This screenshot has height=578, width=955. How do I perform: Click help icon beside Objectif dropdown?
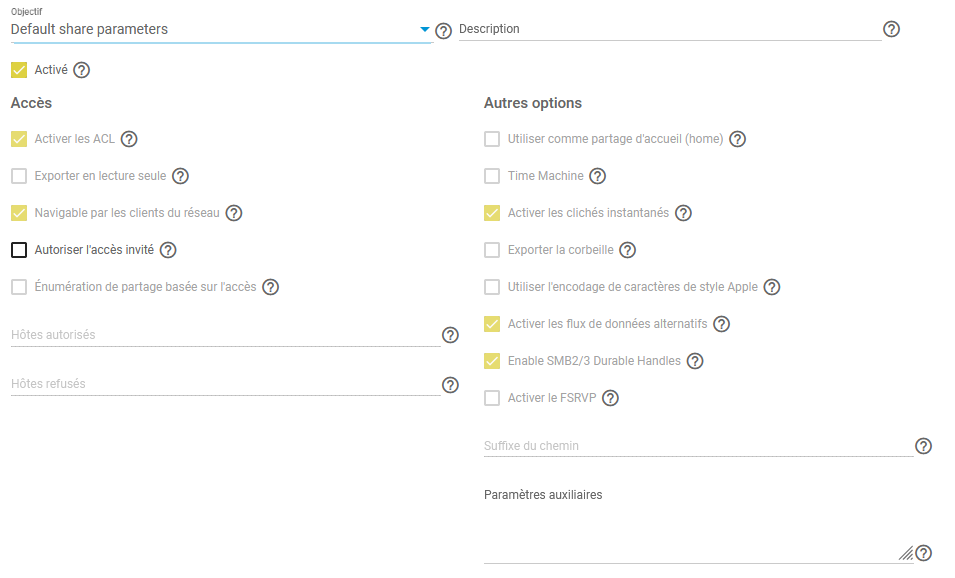point(444,31)
